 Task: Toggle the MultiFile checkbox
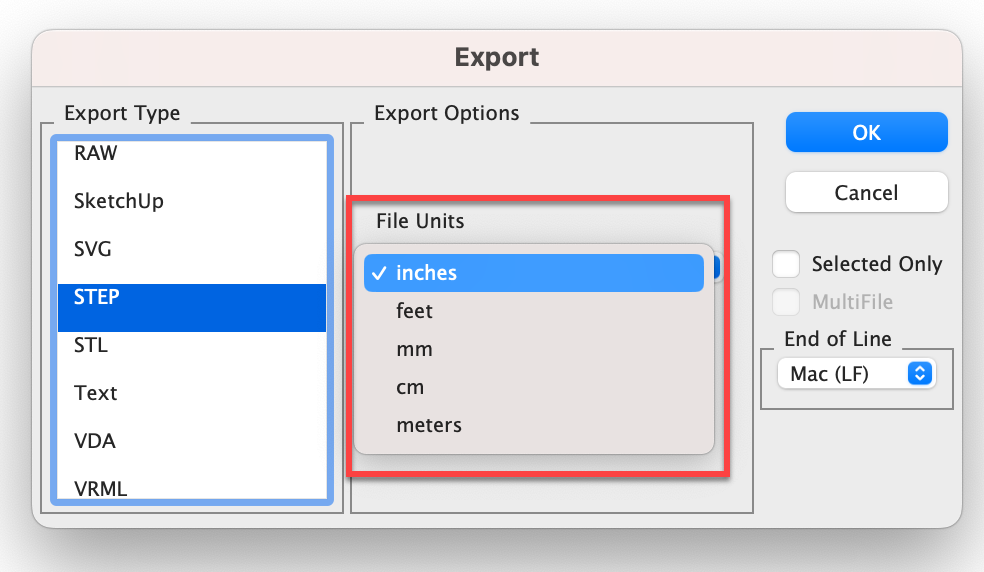tap(786, 302)
